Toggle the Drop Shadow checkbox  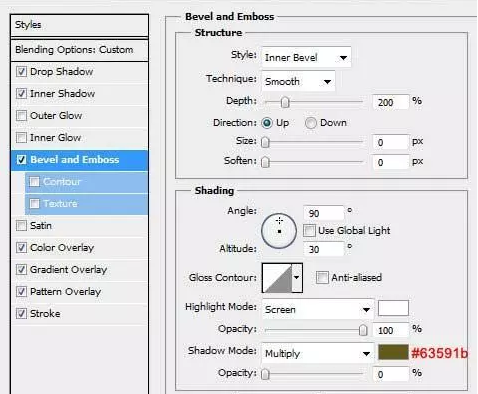[x=21, y=72]
